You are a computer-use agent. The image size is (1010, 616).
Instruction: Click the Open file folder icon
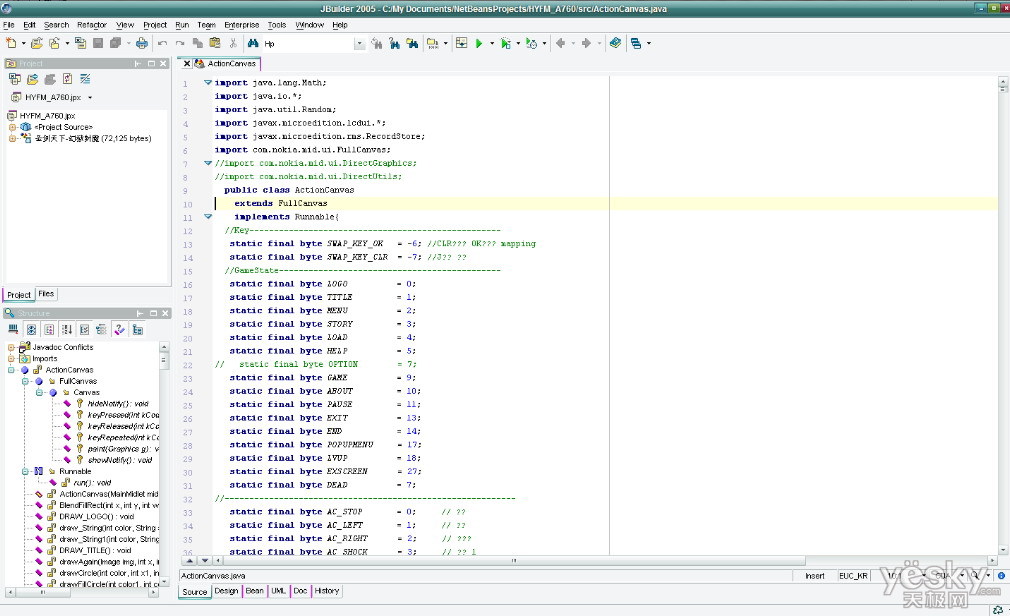(x=37, y=43)
